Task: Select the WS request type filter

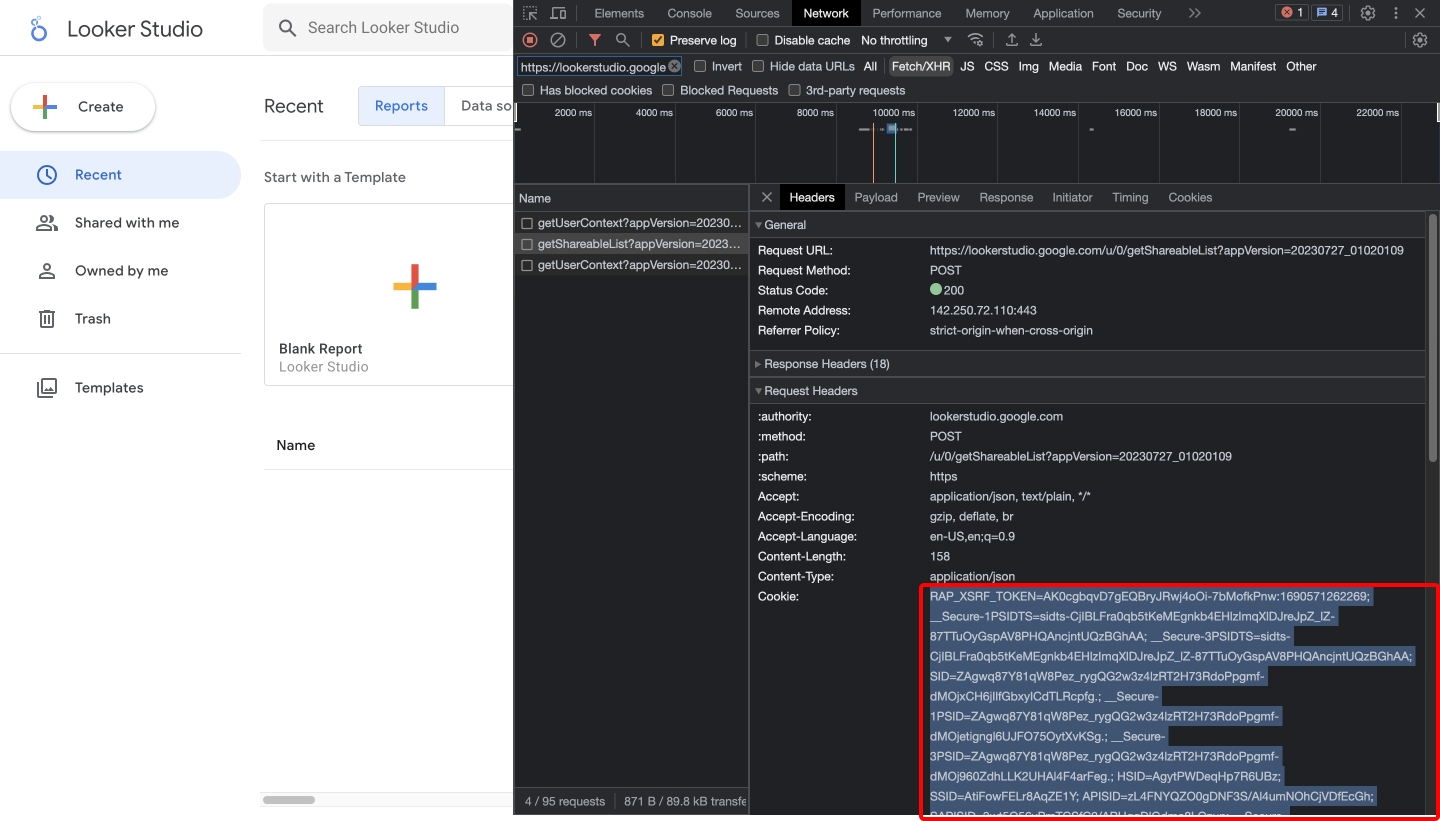Action: (x=1167, y=67)
